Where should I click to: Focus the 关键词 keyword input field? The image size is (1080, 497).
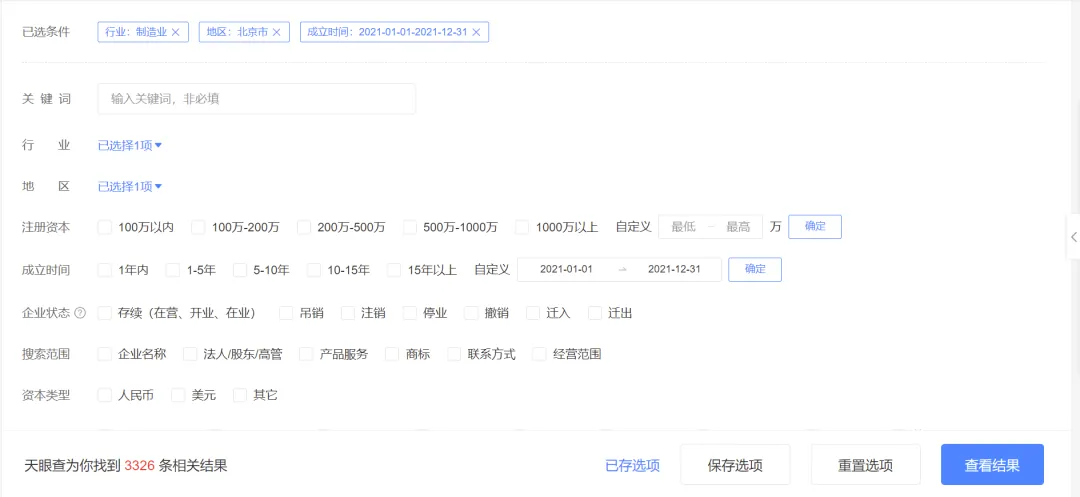point(257,99)
